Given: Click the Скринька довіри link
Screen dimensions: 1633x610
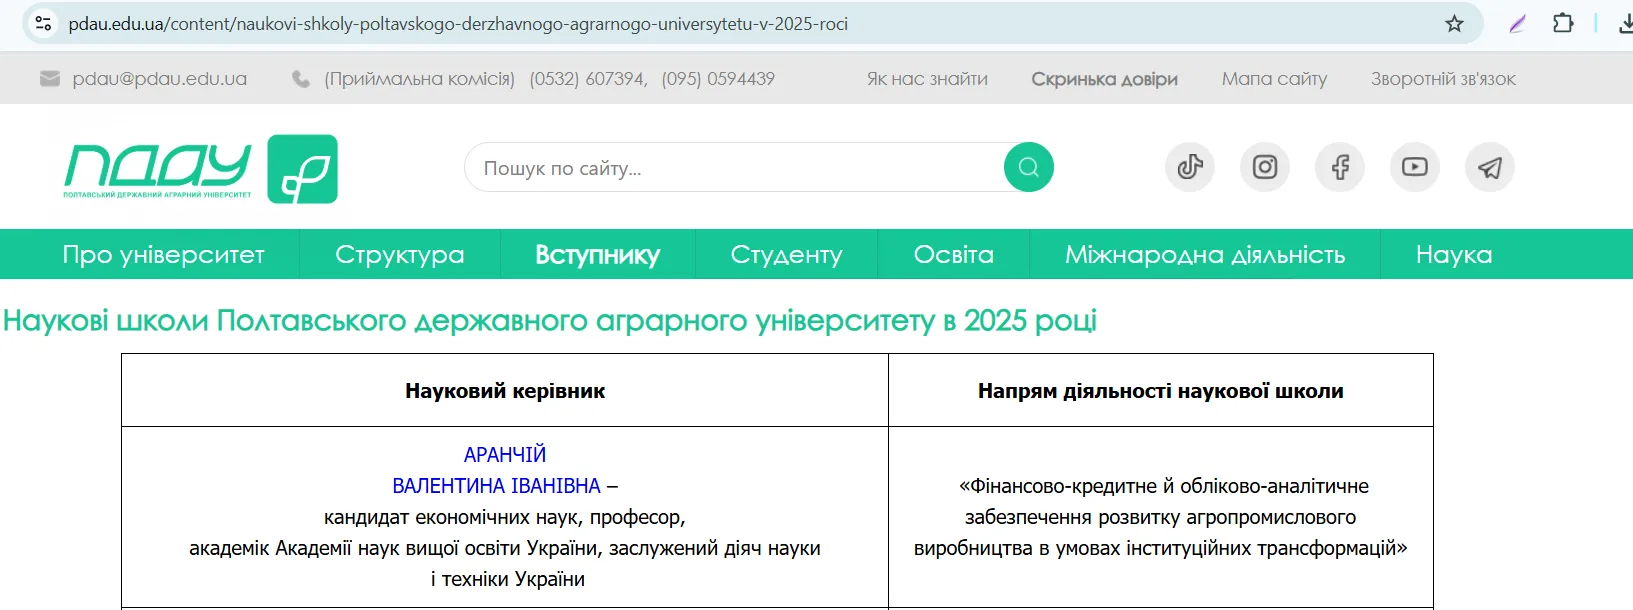Looking at the screenshot, I should point(1104,79).
